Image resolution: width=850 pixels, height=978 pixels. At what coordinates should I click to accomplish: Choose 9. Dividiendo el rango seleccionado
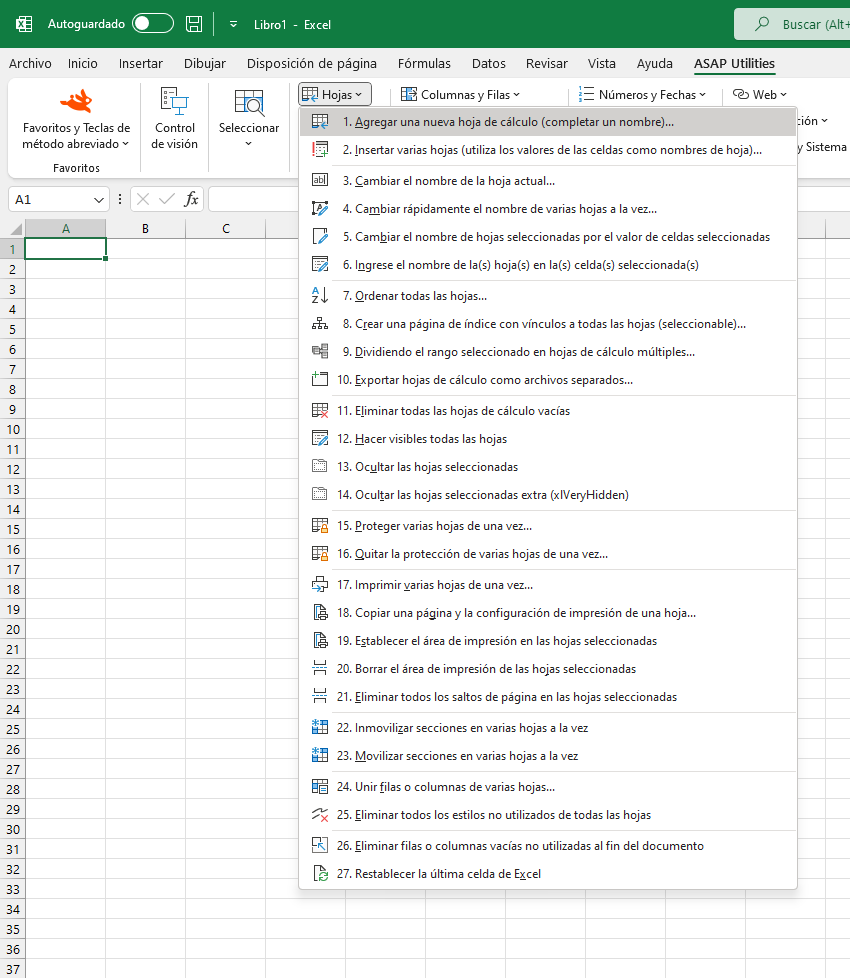tap(548, 352)
